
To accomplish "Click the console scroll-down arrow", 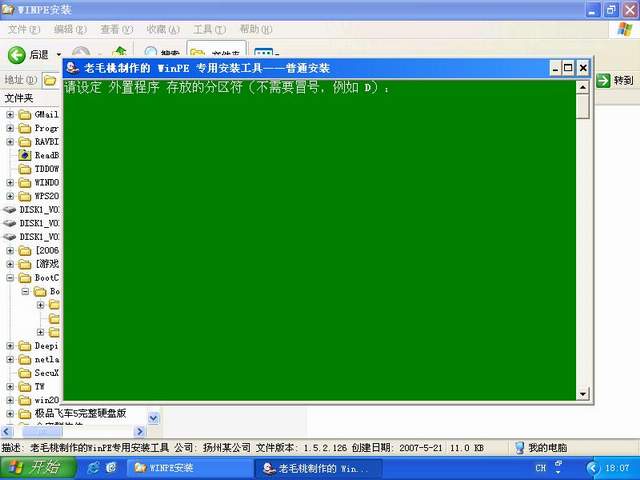I will (582, 394).
